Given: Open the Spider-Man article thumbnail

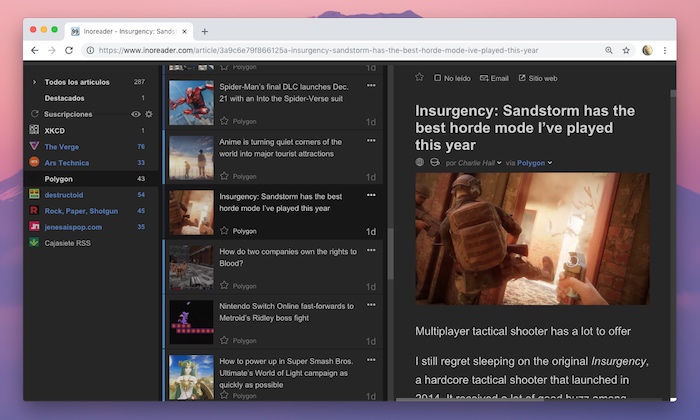Looking at the screenshot, I should coord(191,103).
